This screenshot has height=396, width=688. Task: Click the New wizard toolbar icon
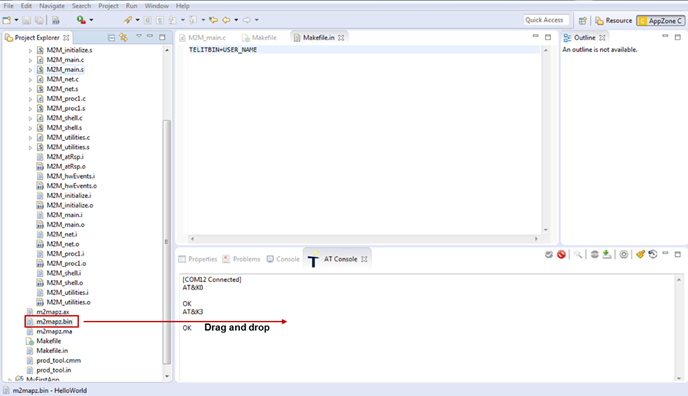pyautogui.click(x=7, y=20)
